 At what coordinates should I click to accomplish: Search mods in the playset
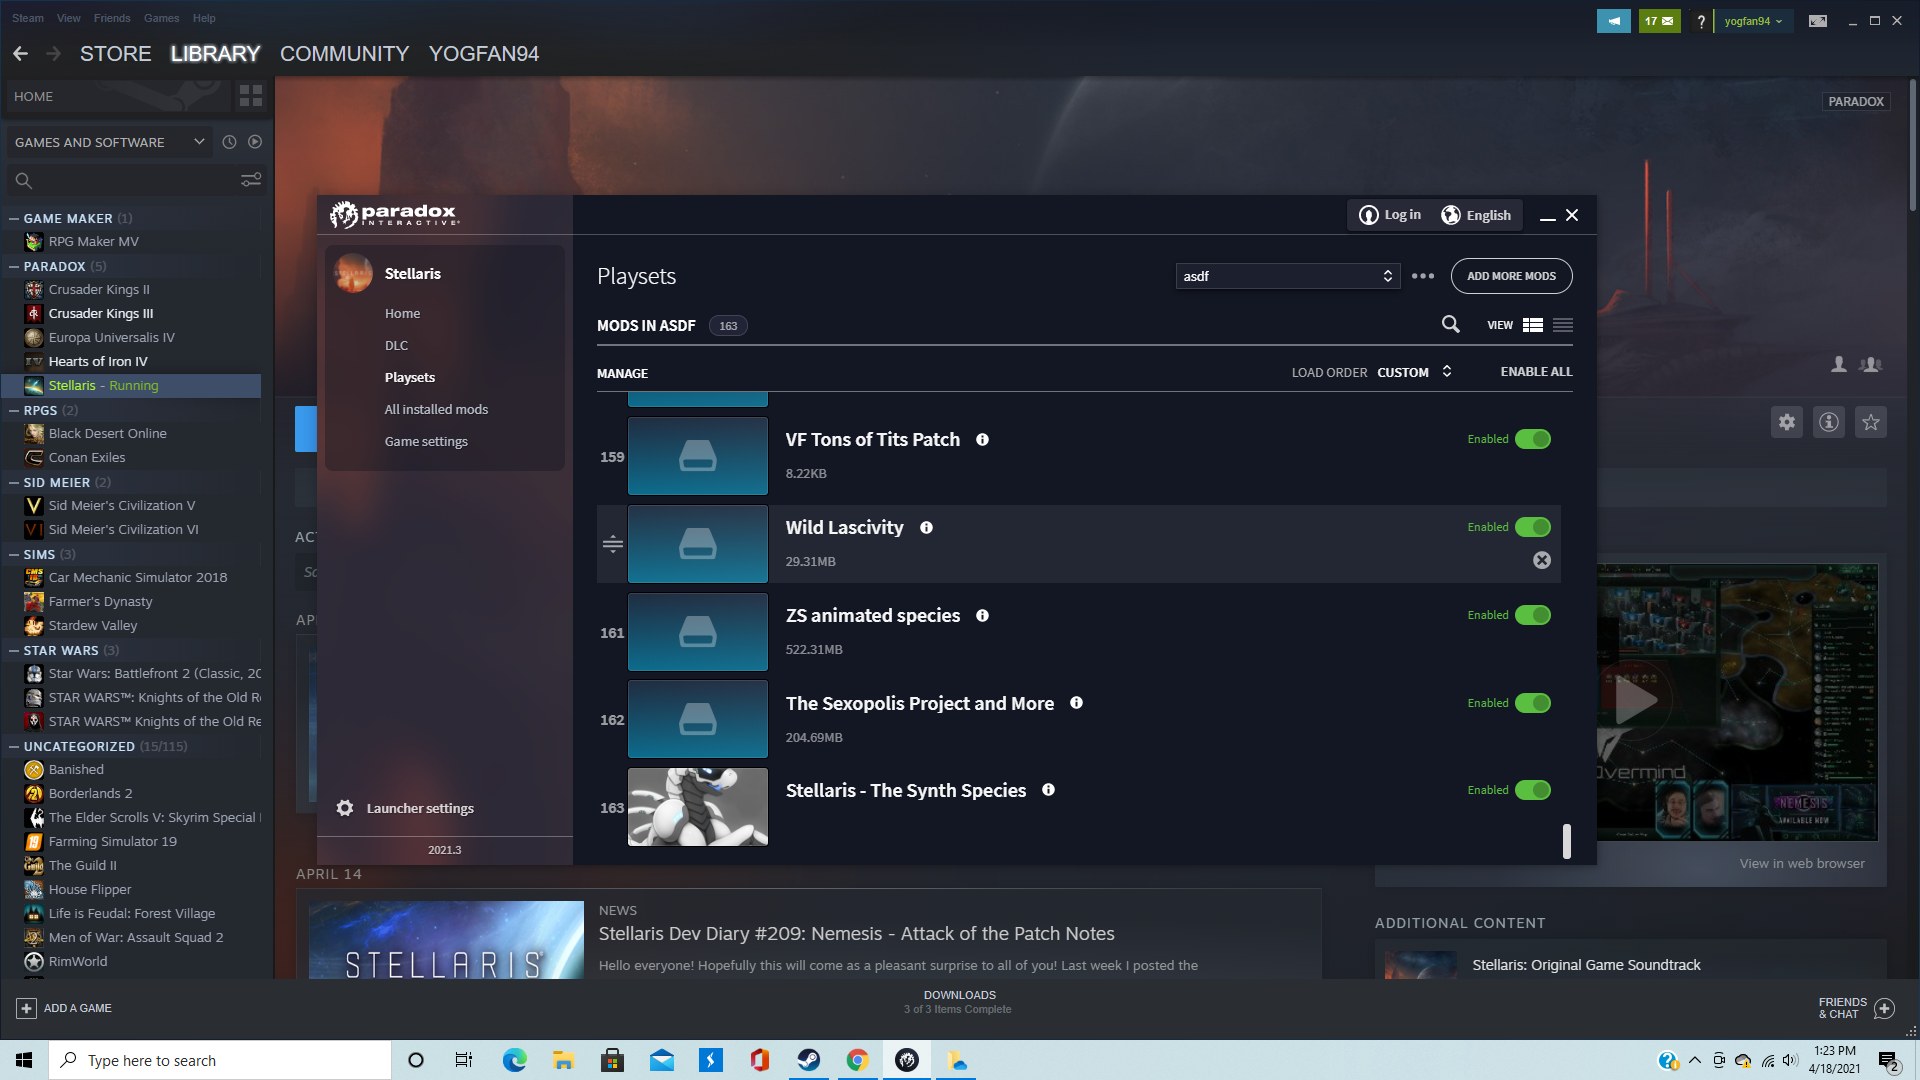pyautogui.click(x=1450, y=324)
